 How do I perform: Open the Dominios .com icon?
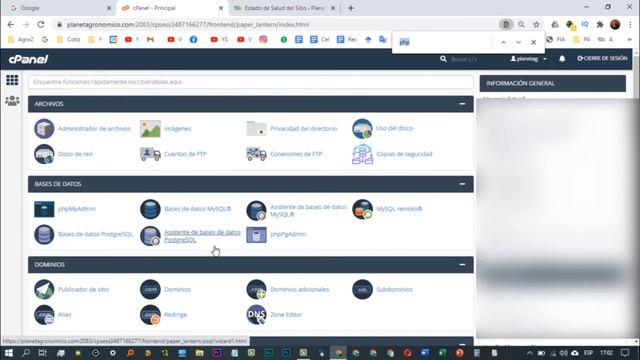pyautogui.click(x=150, y=289)
